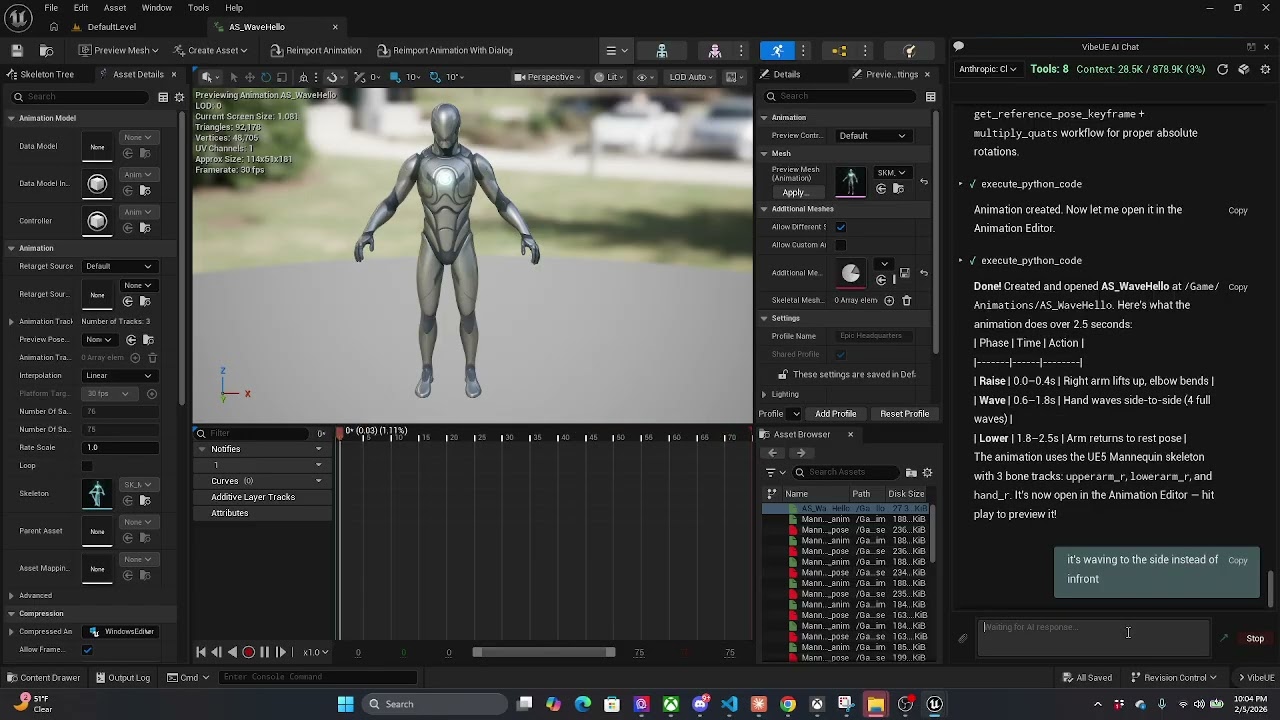
Task: Select the active Animation mode running-figure icon
Action: pyautogui.click(x=777, y=50)
